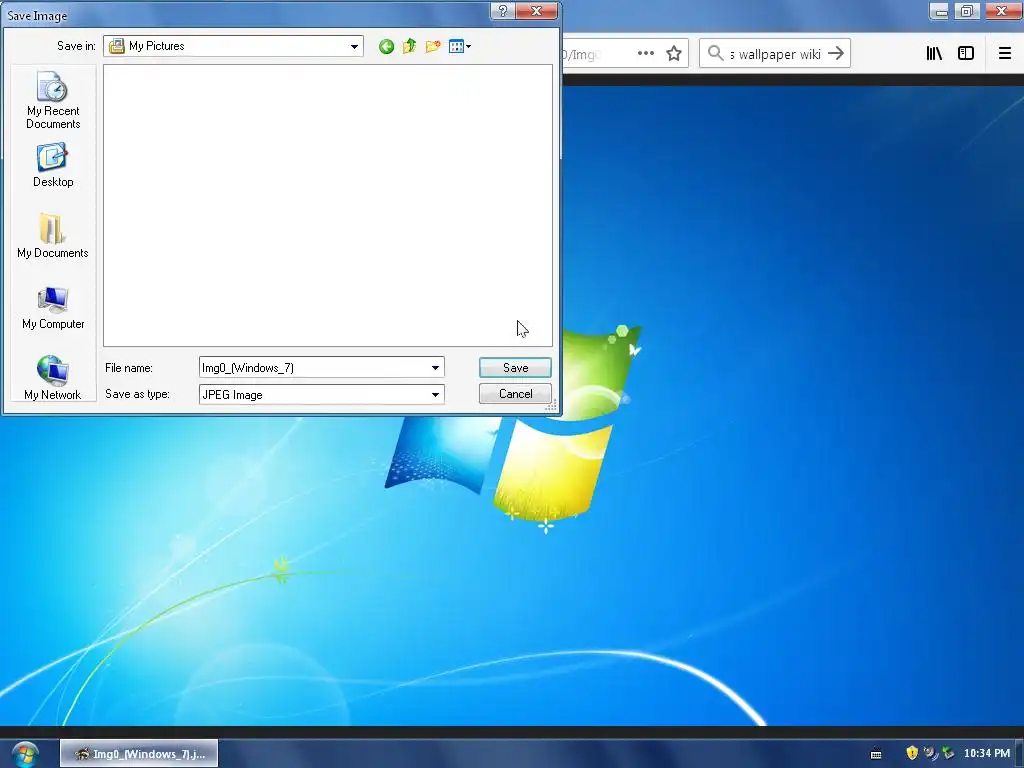
Task: Expand the File name history dropdown
Action: (435, 368)
